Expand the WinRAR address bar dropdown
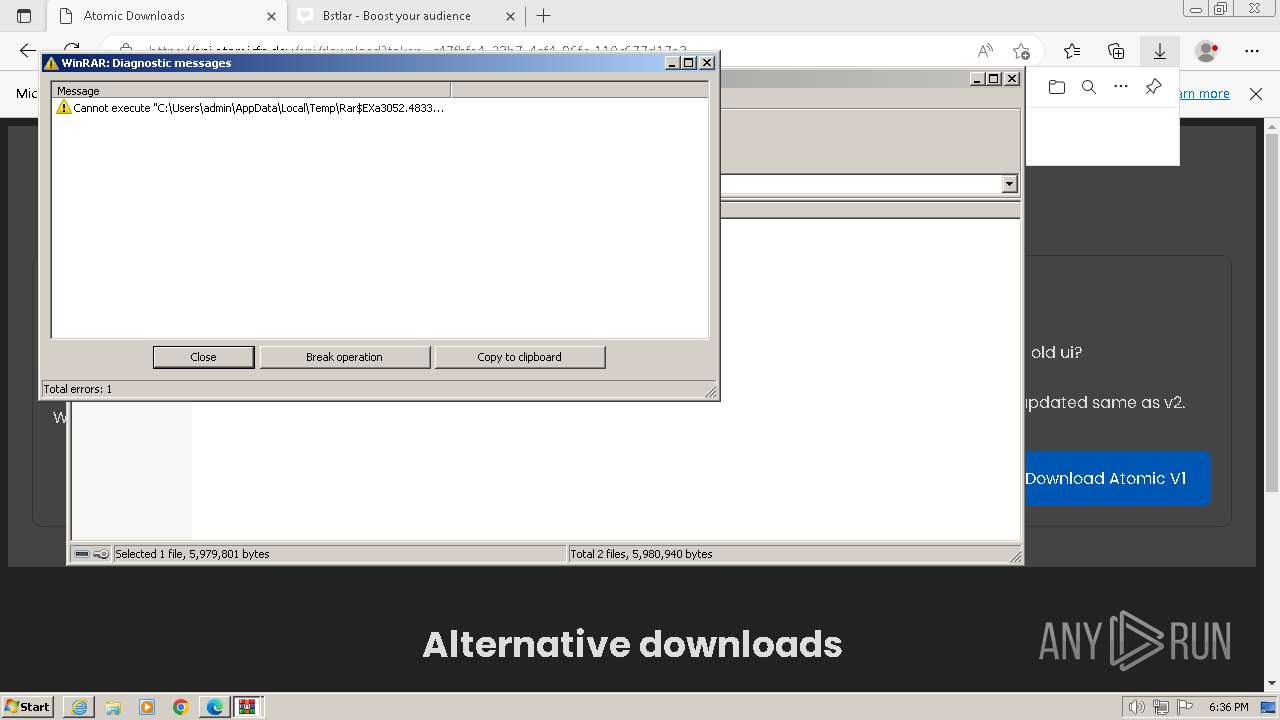The image size is (1280, 720). coord(1009,184)
